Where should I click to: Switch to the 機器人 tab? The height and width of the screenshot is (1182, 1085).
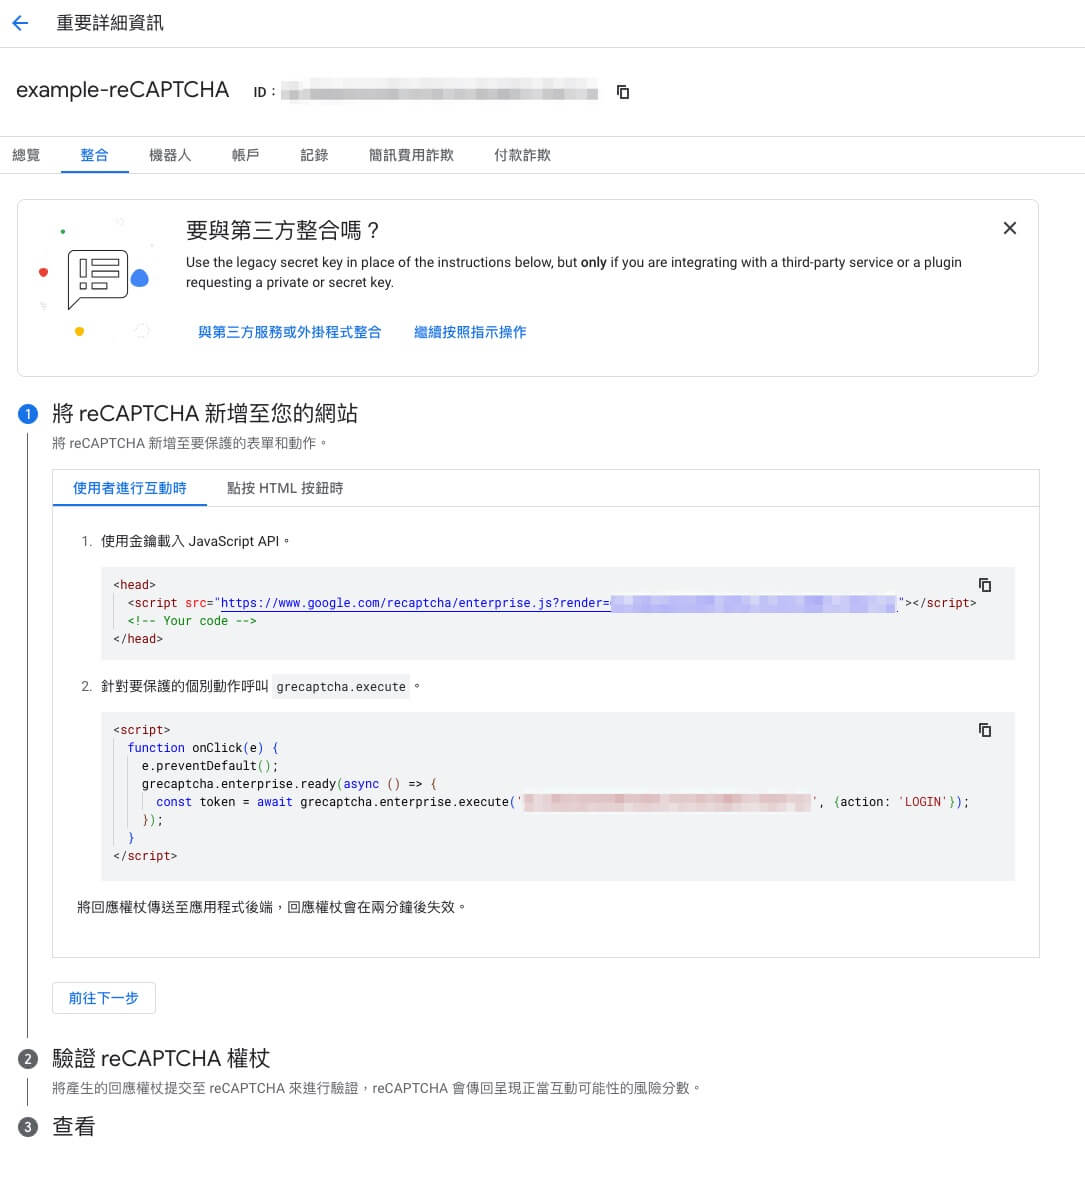[169, 155]
